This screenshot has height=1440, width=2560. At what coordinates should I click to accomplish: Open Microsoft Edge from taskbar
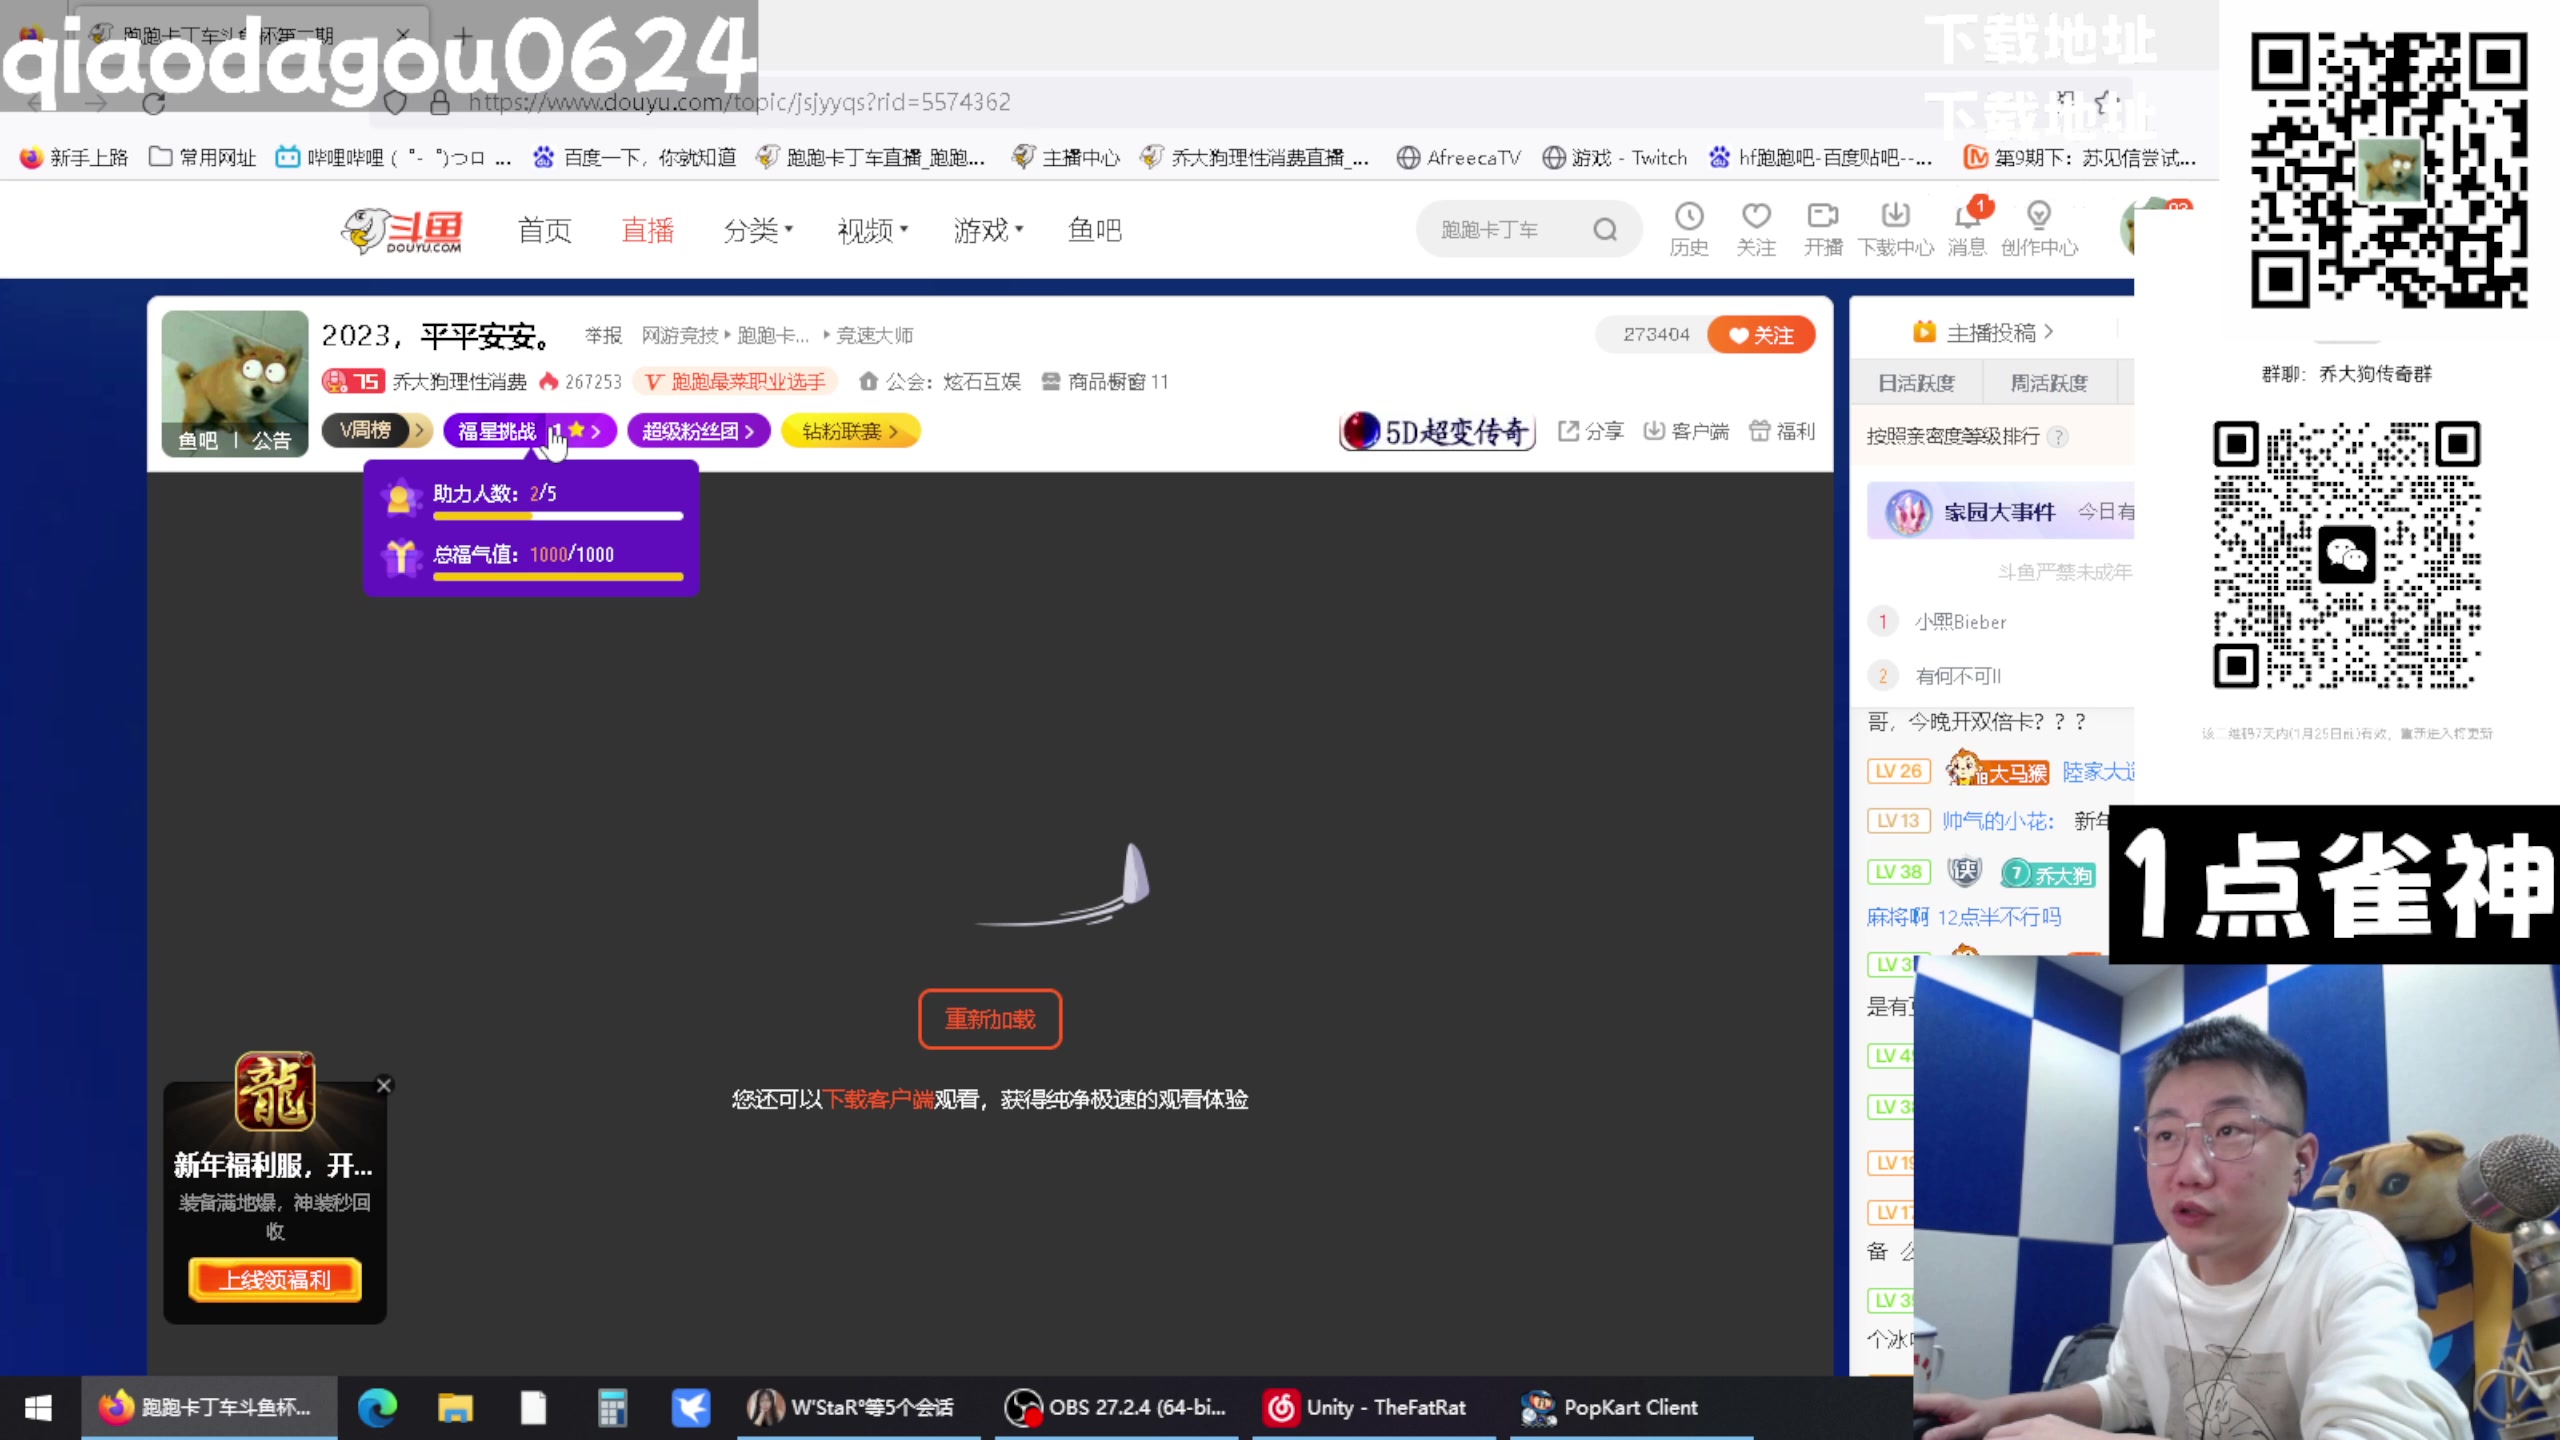pyautogui.click(x=377, y=1408)
